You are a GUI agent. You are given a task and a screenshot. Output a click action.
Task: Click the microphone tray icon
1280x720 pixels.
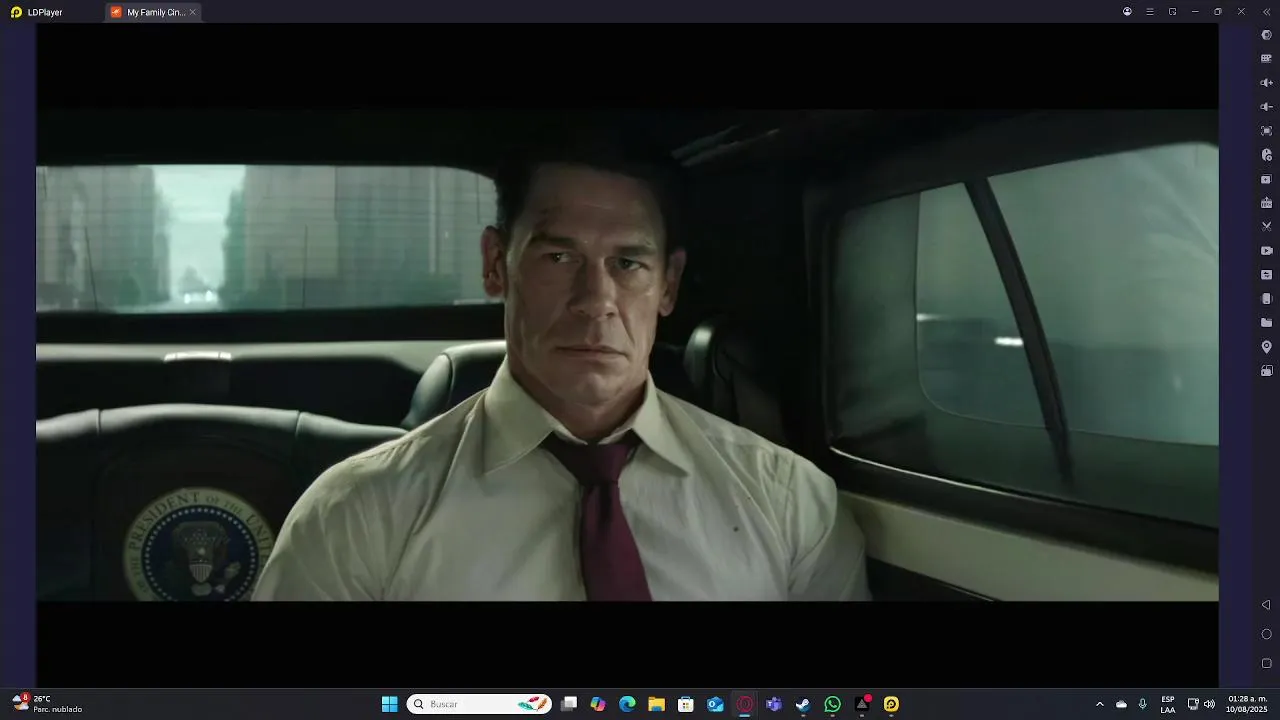1143,704
